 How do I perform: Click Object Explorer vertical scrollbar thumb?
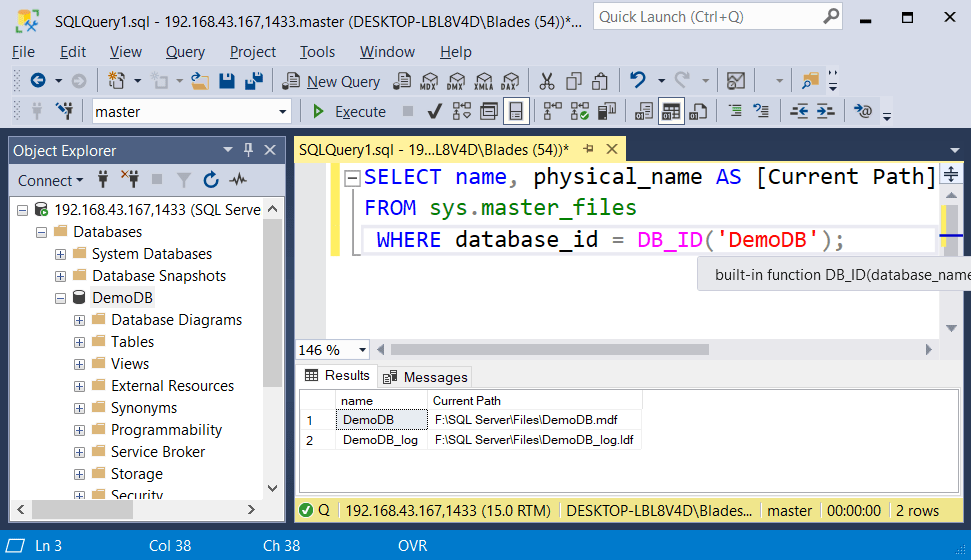[272, 303]
